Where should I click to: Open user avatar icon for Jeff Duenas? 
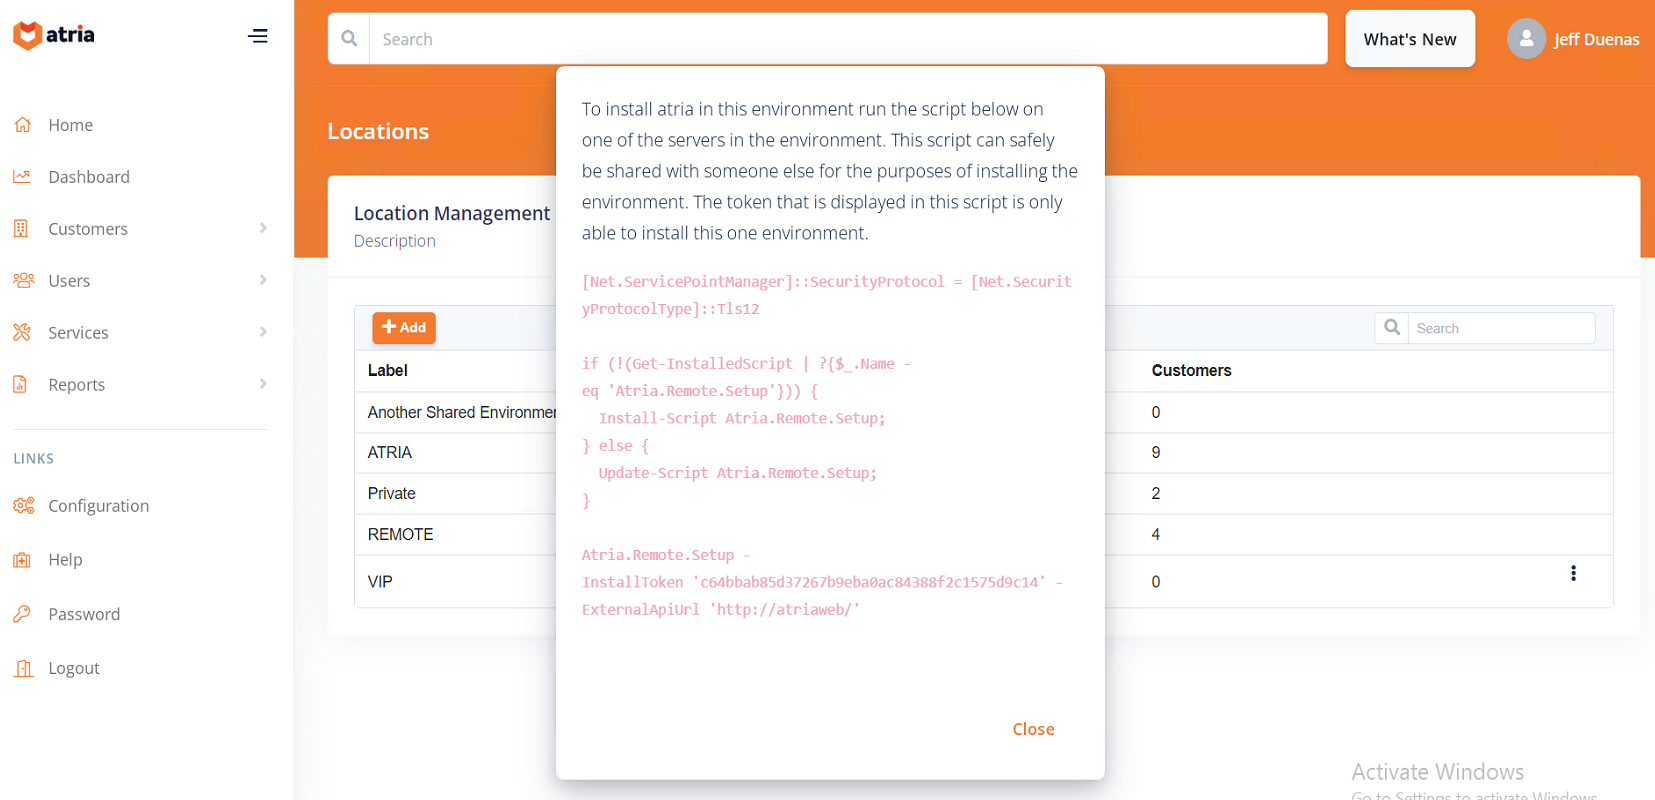pyautogui.click(x=1525, y=39)
